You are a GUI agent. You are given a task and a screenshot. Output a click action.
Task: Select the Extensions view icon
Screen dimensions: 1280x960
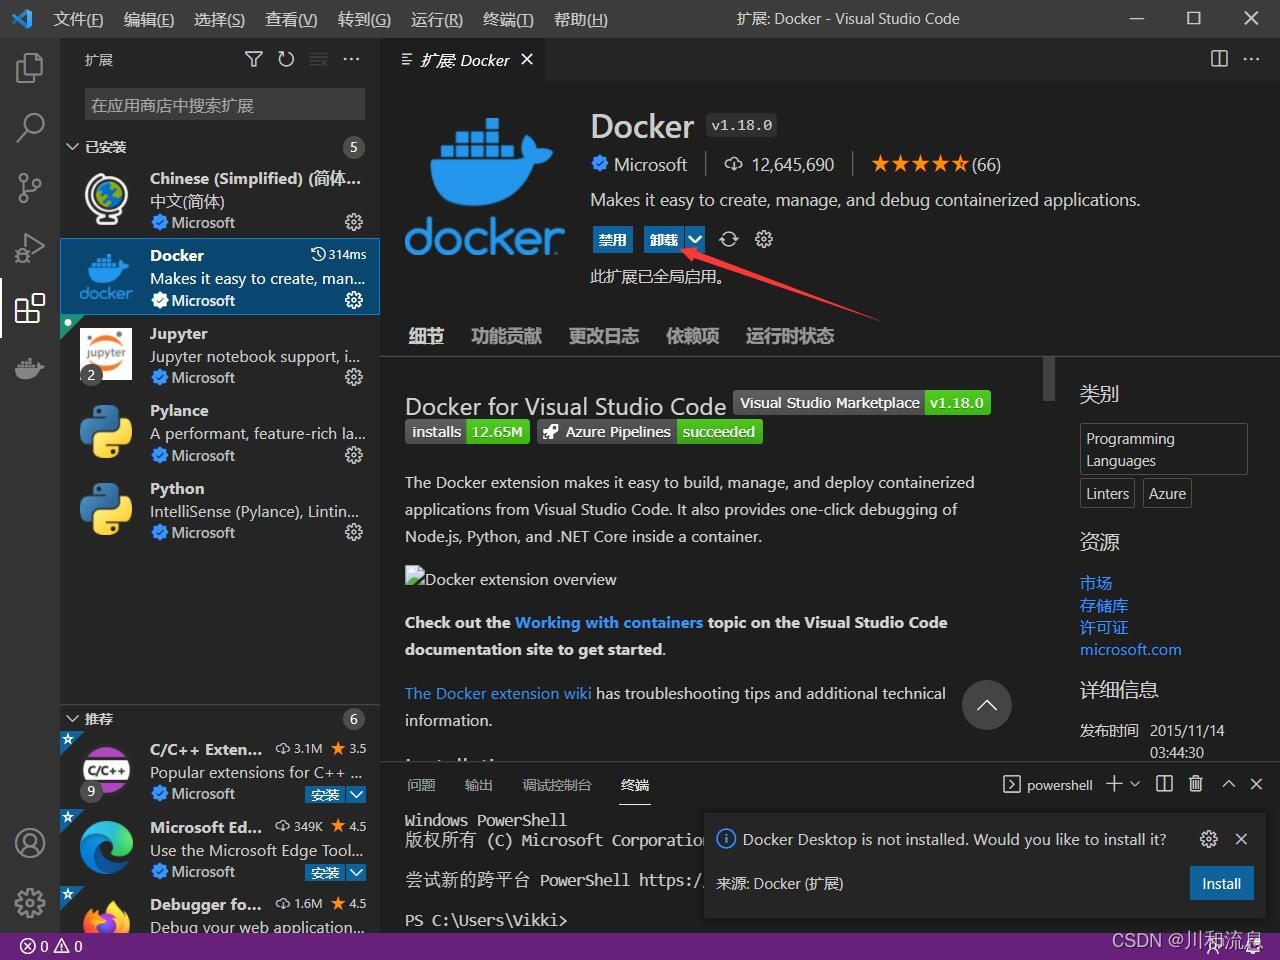point(30,307)
